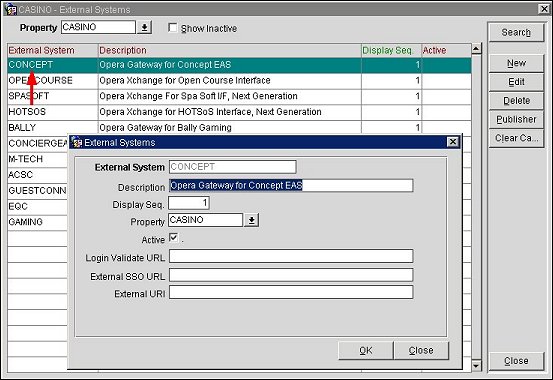553x380 pixels.
Task: Click the External URI field
Action: [x=291, y=292]
